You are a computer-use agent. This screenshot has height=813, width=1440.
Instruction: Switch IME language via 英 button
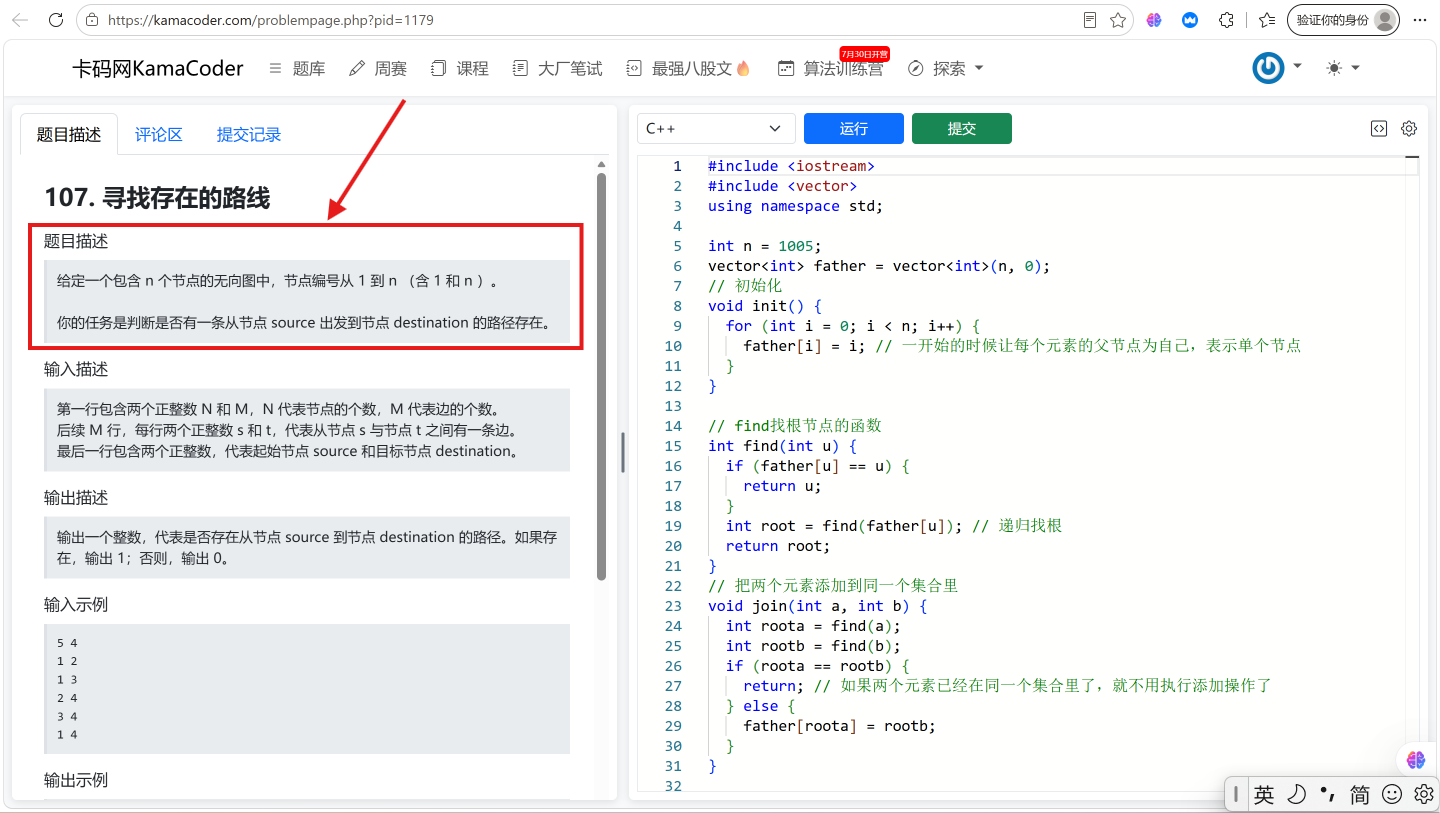(1264, 795)
